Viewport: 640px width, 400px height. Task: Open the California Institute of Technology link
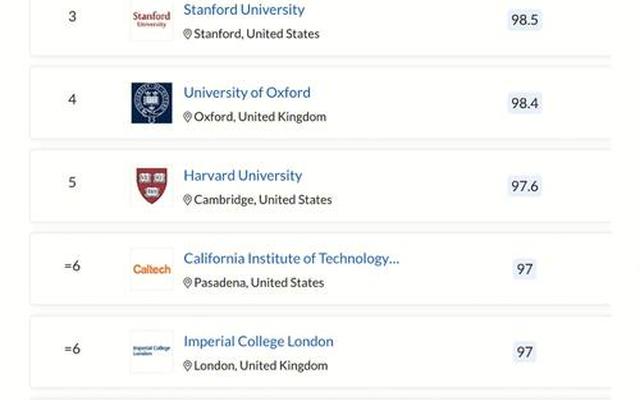291,259
